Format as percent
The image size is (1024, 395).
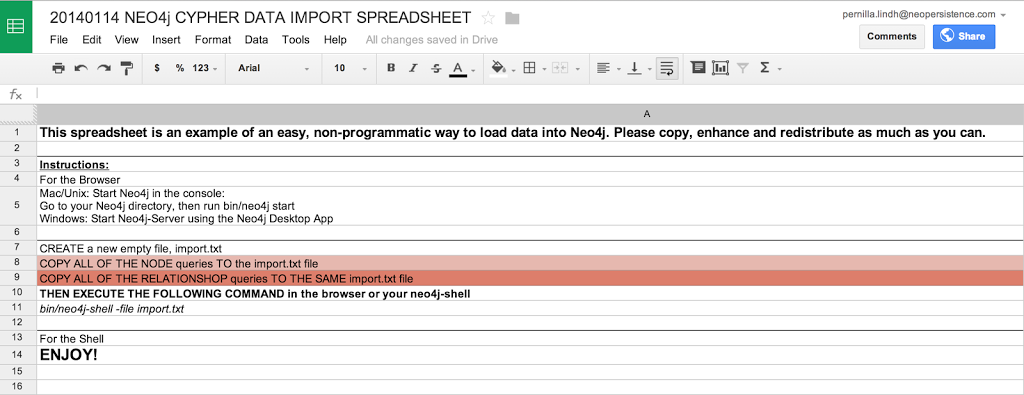[x=180, y=68]
